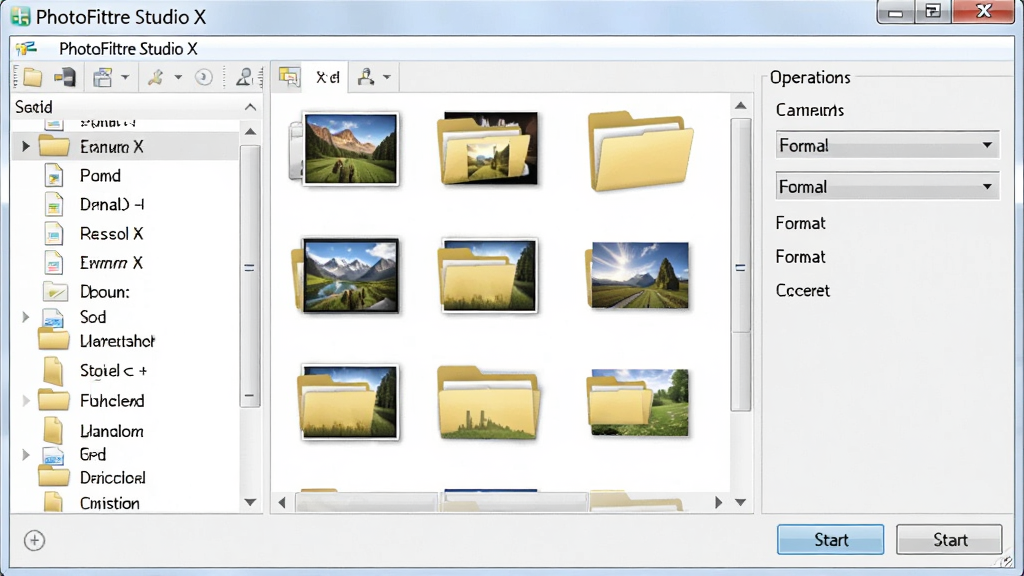The image size is (1024, 576).
Task: Click the brush tool icon in the toolbar
Action: pyautogui.click(x=155, y=78)
